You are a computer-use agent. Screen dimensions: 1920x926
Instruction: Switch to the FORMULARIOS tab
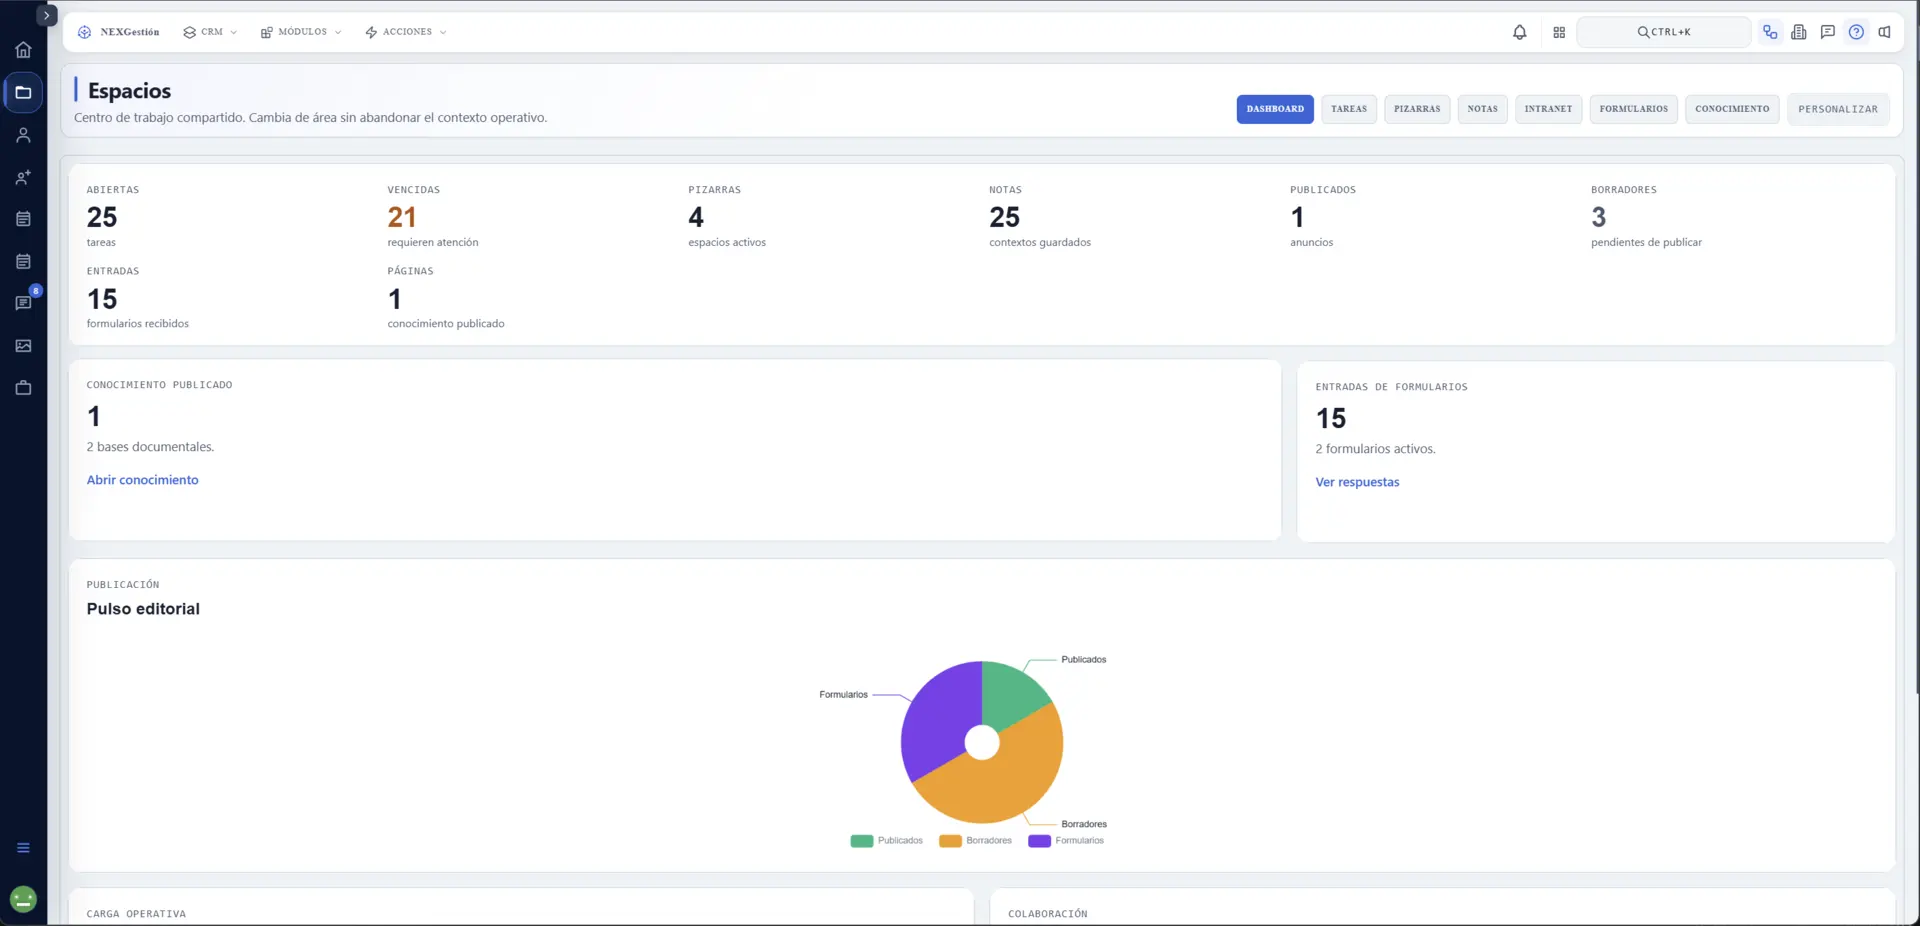coord(1633,109)
